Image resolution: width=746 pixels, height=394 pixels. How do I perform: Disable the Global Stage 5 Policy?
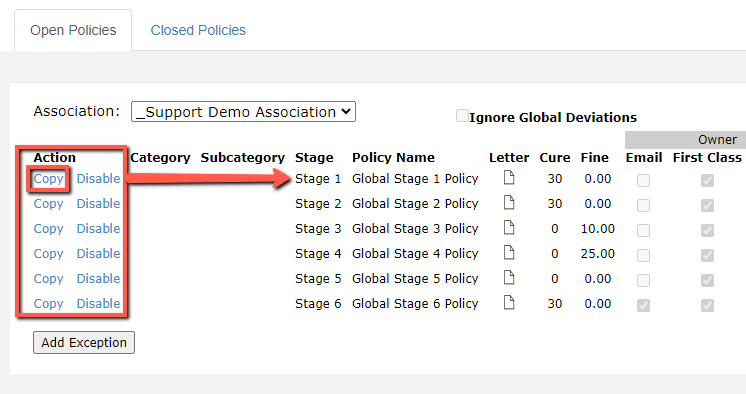[98, 278]
